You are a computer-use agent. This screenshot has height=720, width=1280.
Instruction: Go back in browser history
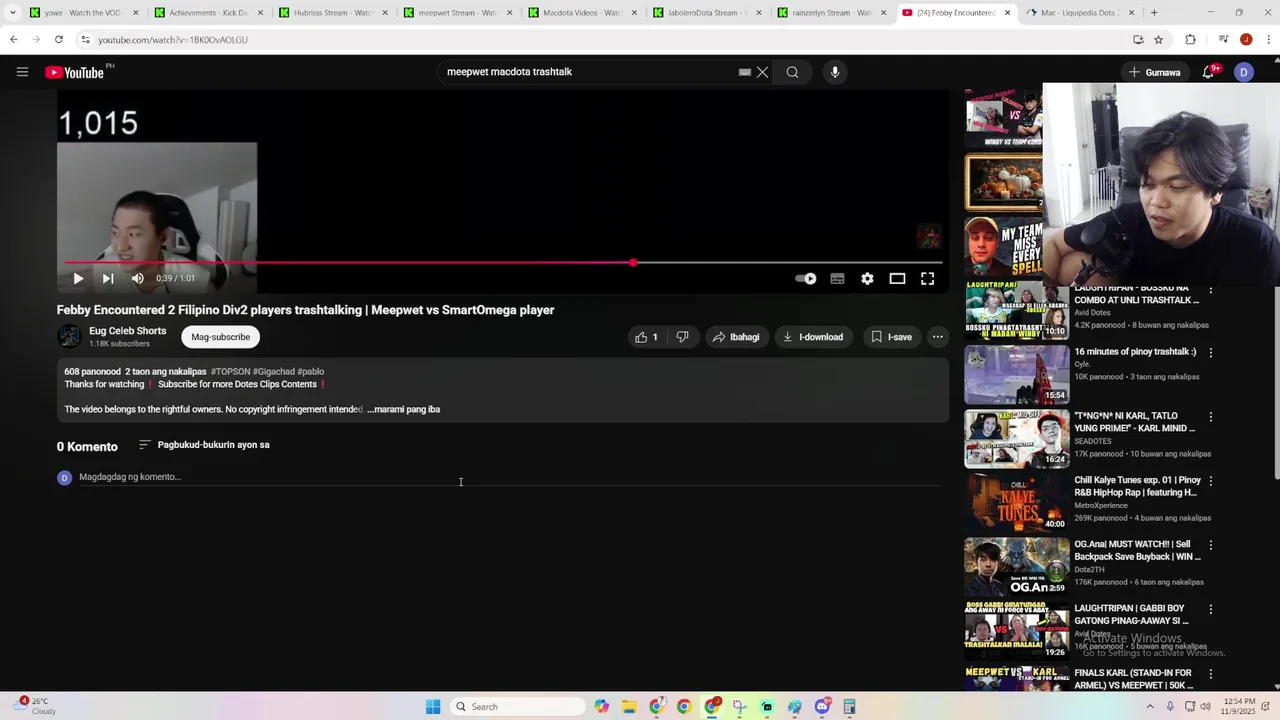(x=14, y=40)
